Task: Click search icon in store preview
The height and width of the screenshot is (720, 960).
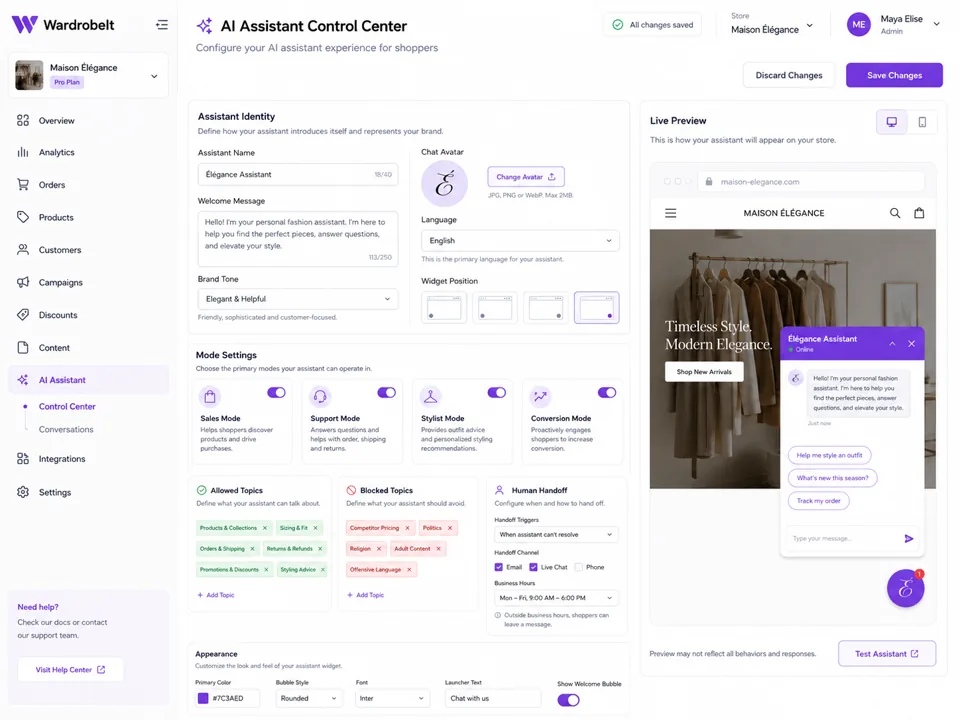Action: pos(894,213)
